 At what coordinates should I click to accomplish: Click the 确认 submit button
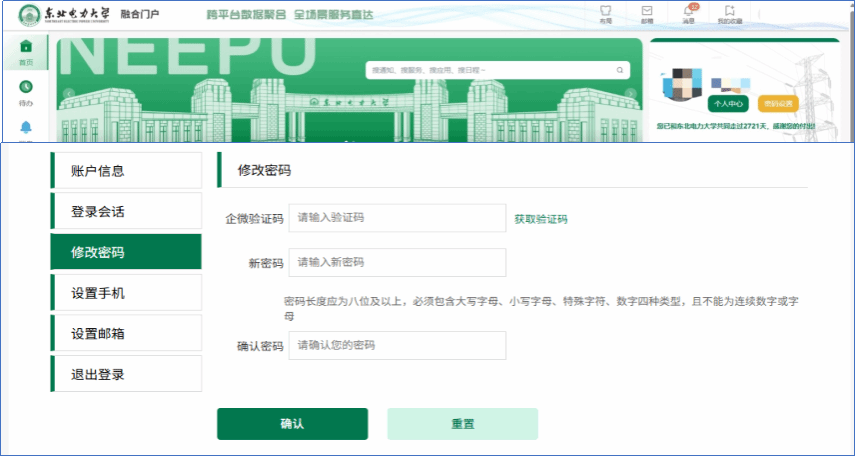[x=292, y=424]
